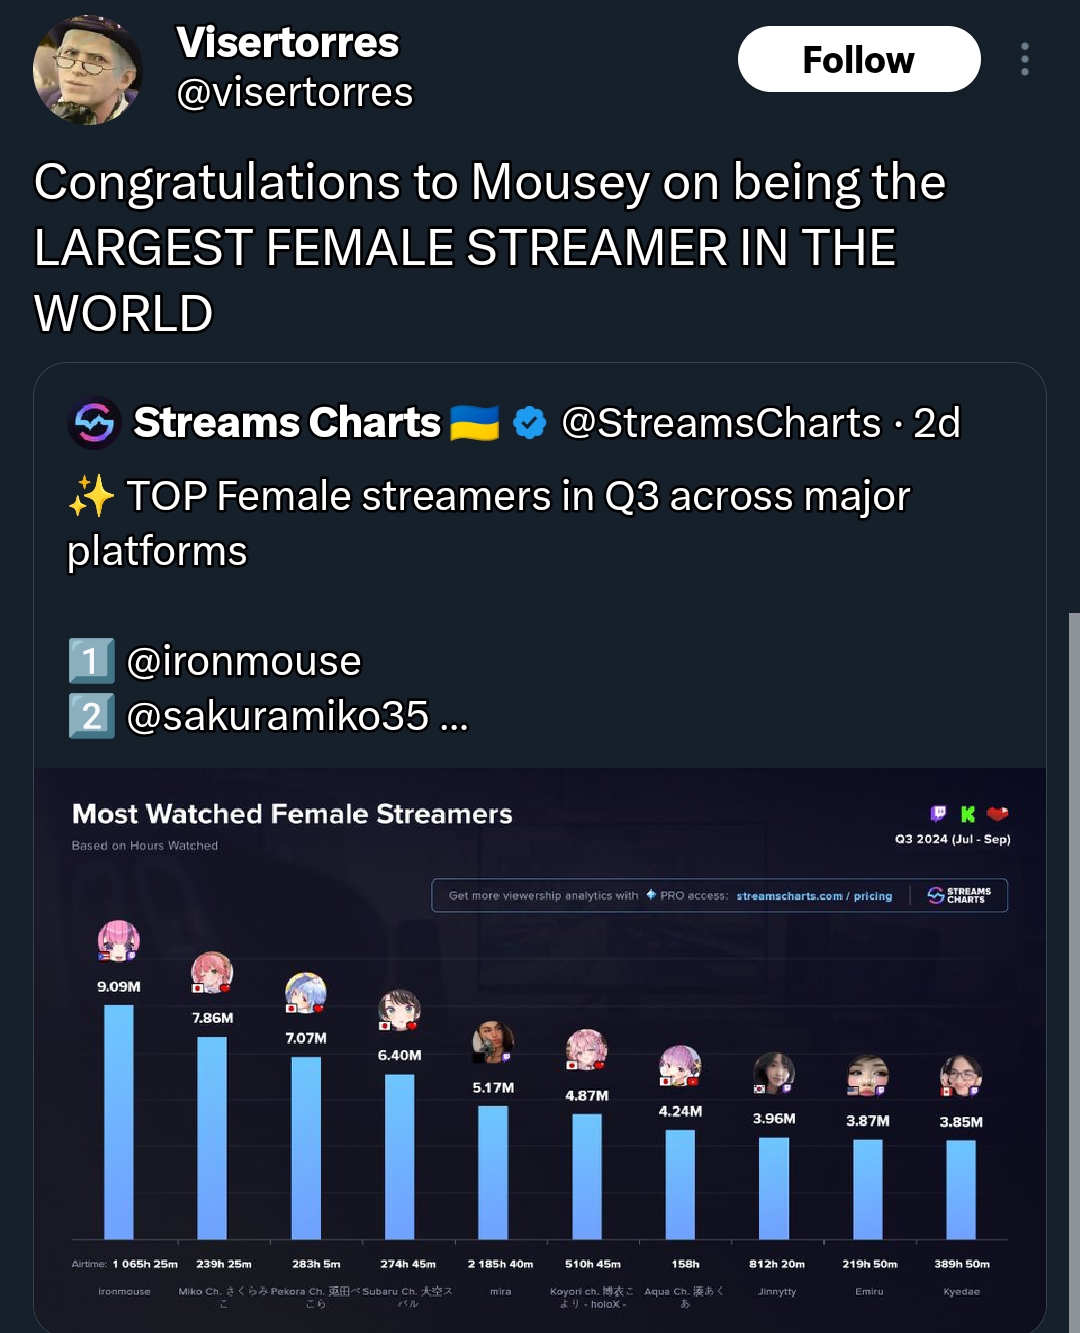Viewport: 1080px width, 1333px height.
Task: Open the three-dot more options menu
Action: (x=1025, y=59)
